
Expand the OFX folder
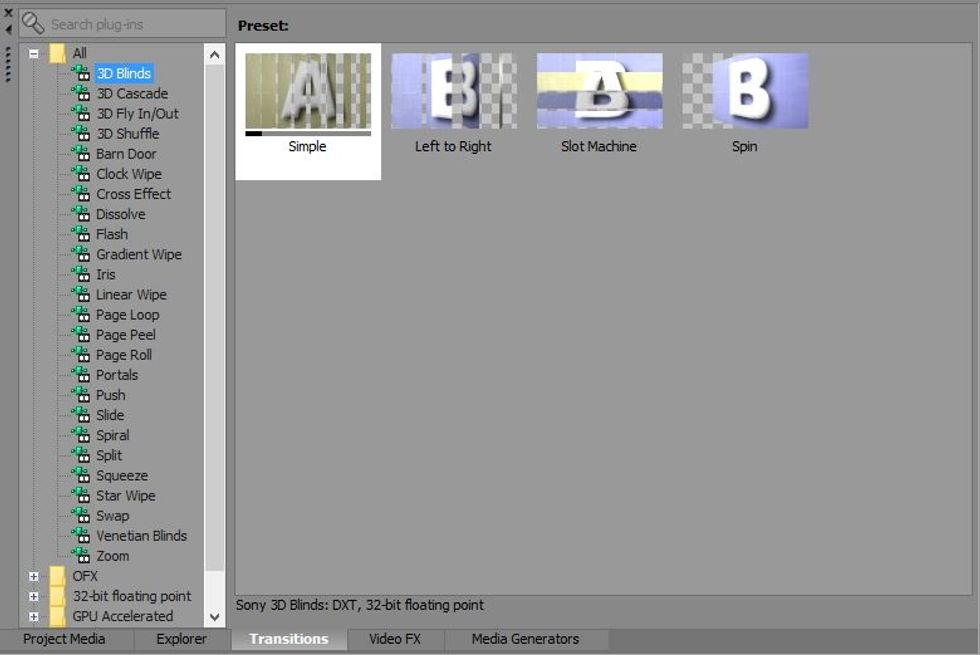pos(36,576)
